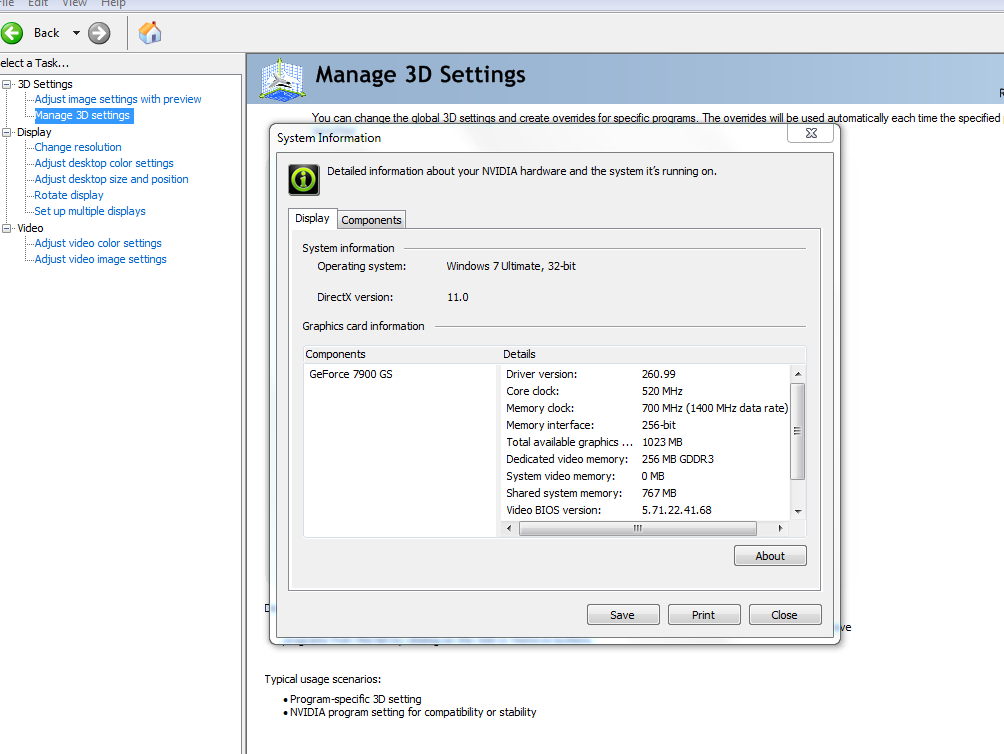Click the Print button
The width and height of the screenshot is (1004, 754).
point(703,615)
